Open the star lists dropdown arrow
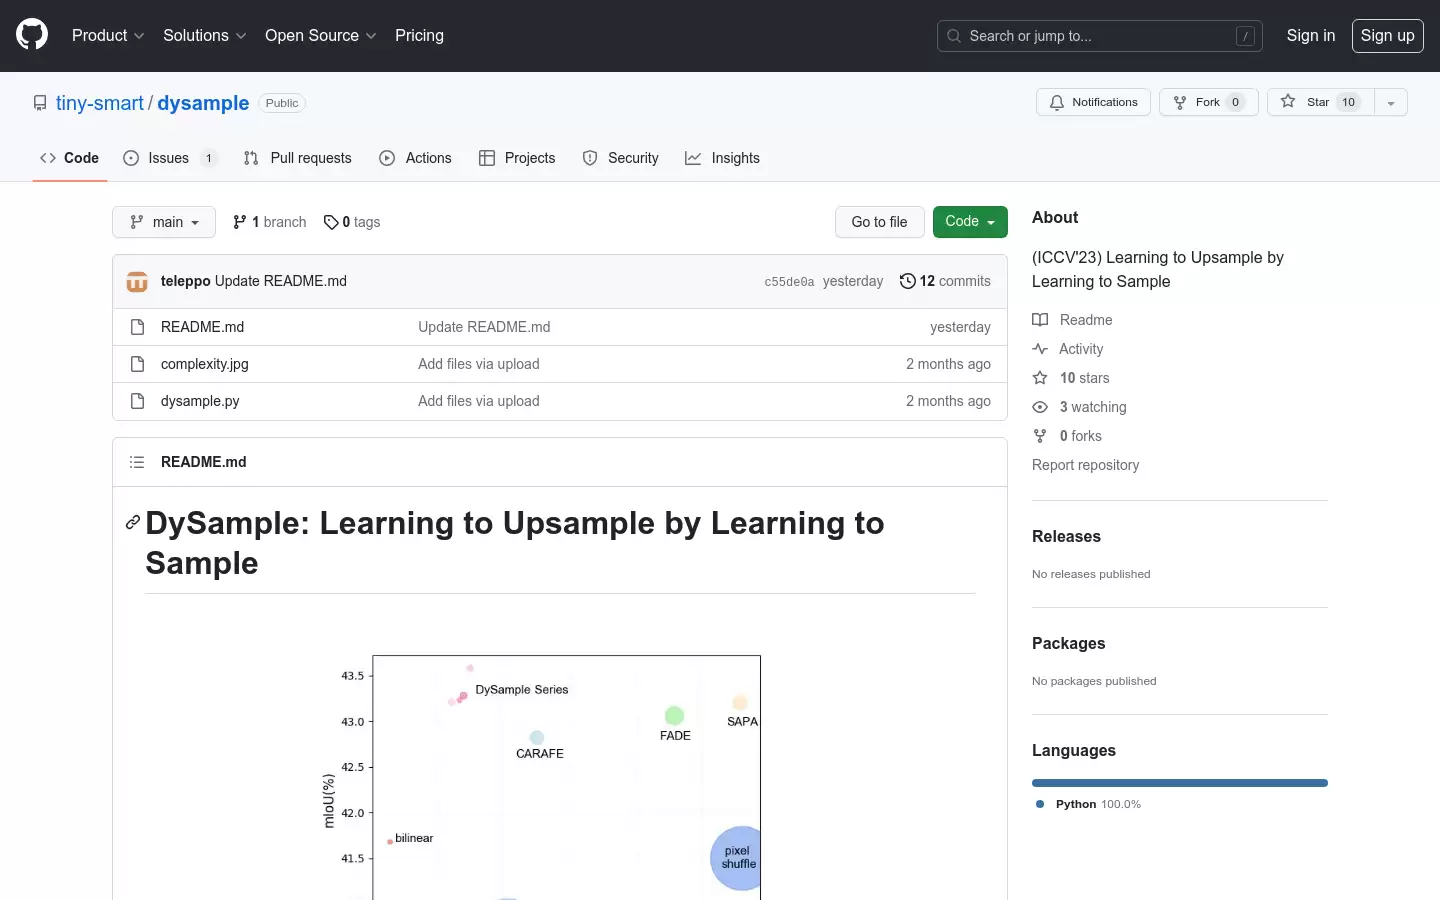The height and width of the screenshot is (900, 1440). tap(1391, 102)
